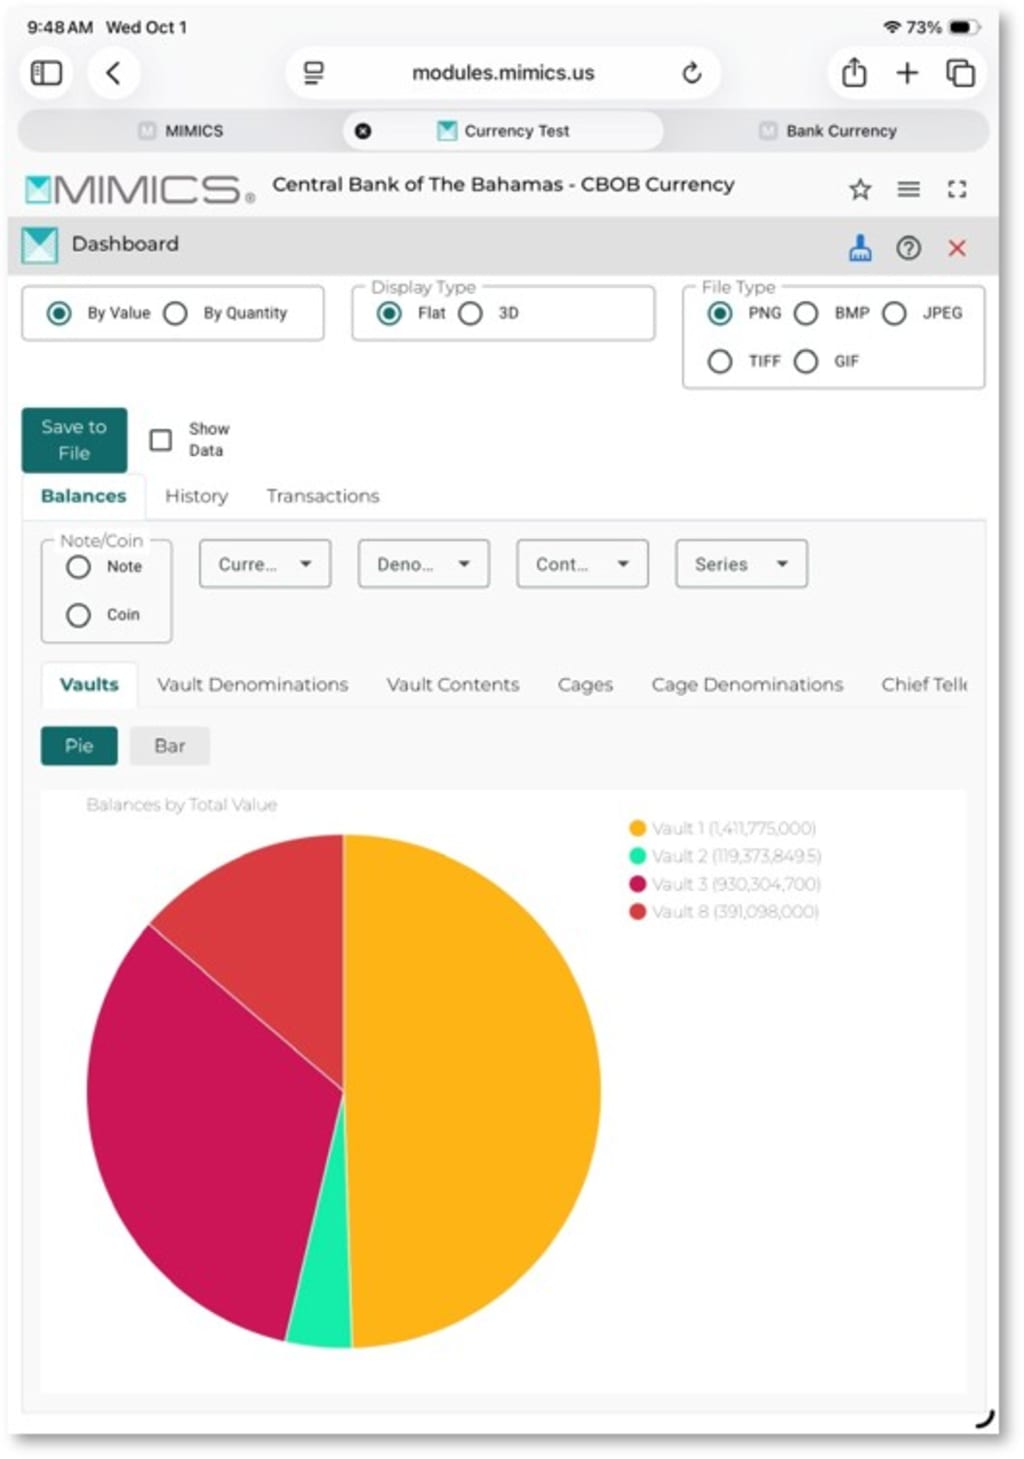Choose the 3D display type
The height and width of the screenshot is (1459, 1024).
coord(470,313)
